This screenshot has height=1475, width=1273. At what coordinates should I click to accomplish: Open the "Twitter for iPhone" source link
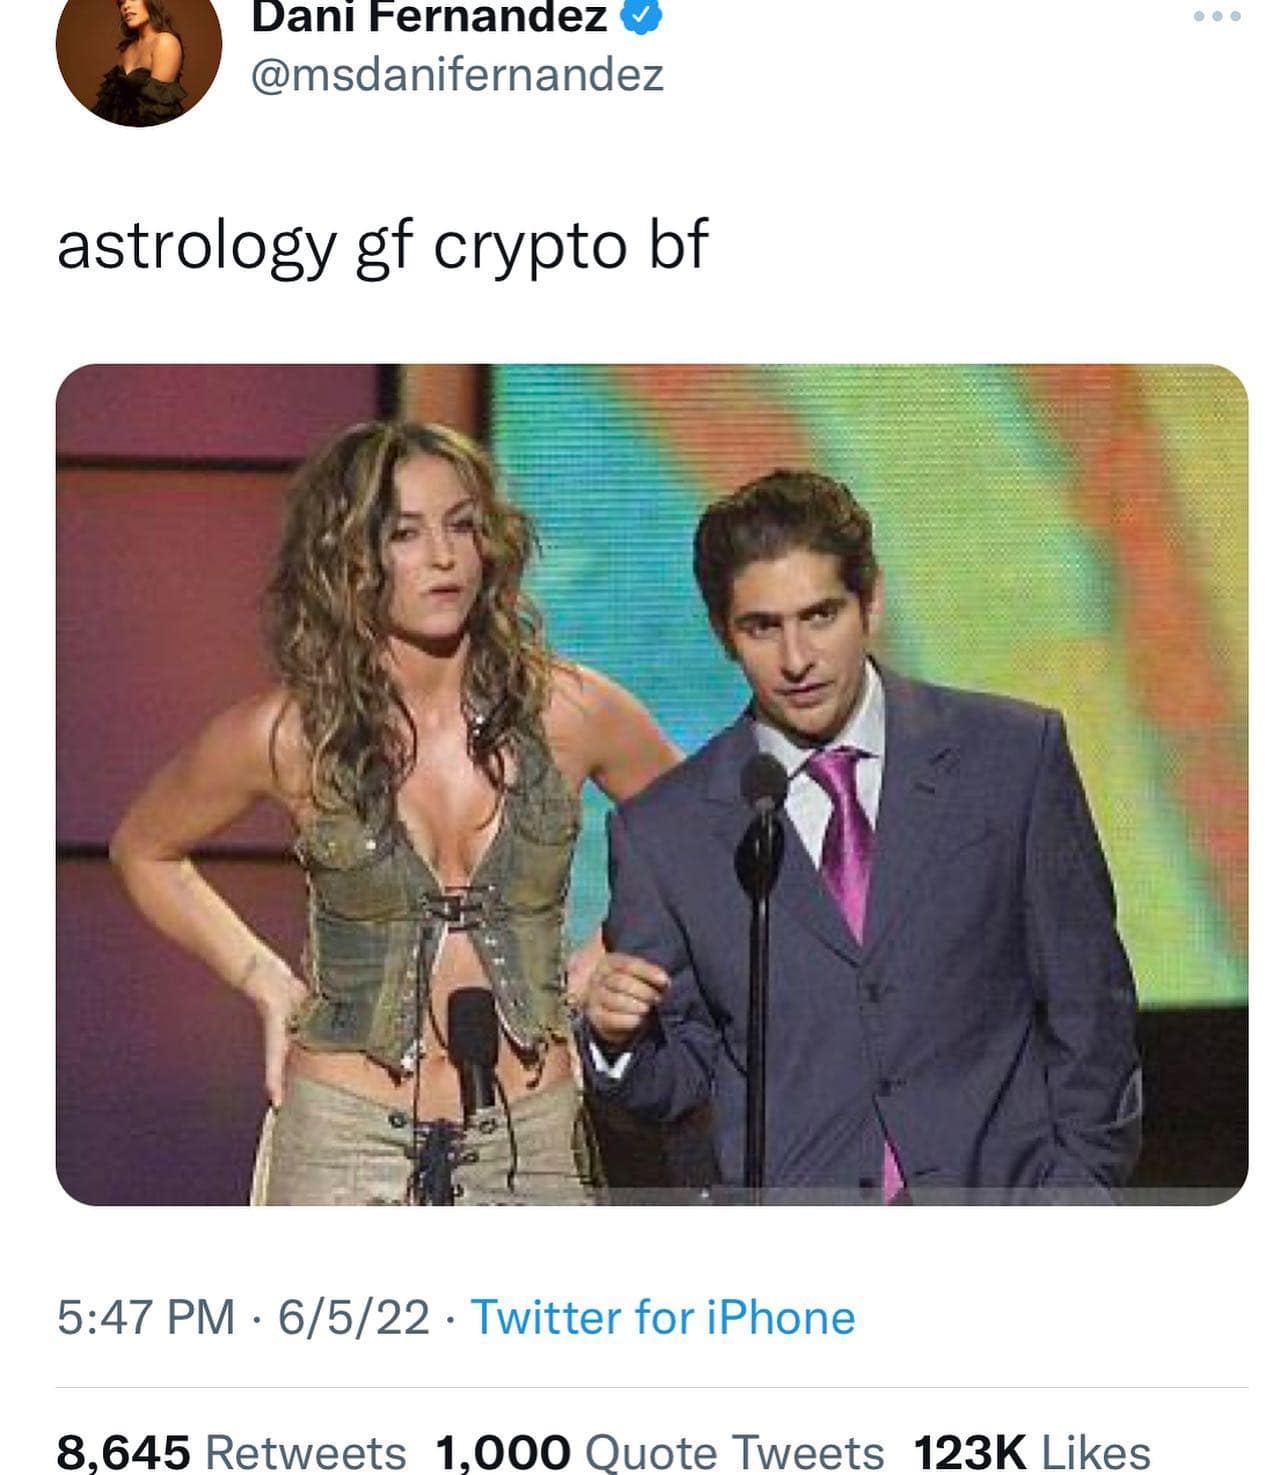tap(662, 1317)
